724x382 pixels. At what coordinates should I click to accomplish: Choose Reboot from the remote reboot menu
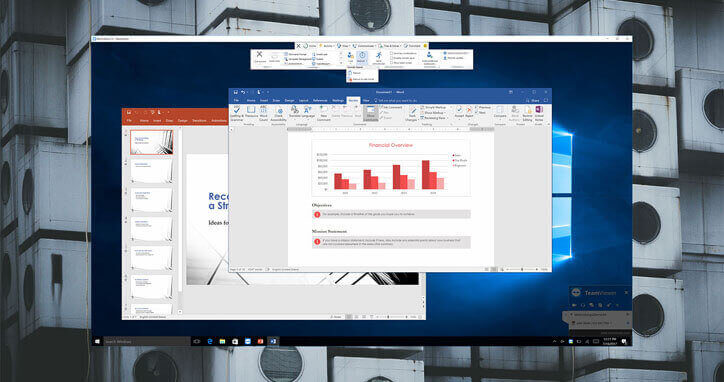tap(357, 73)
